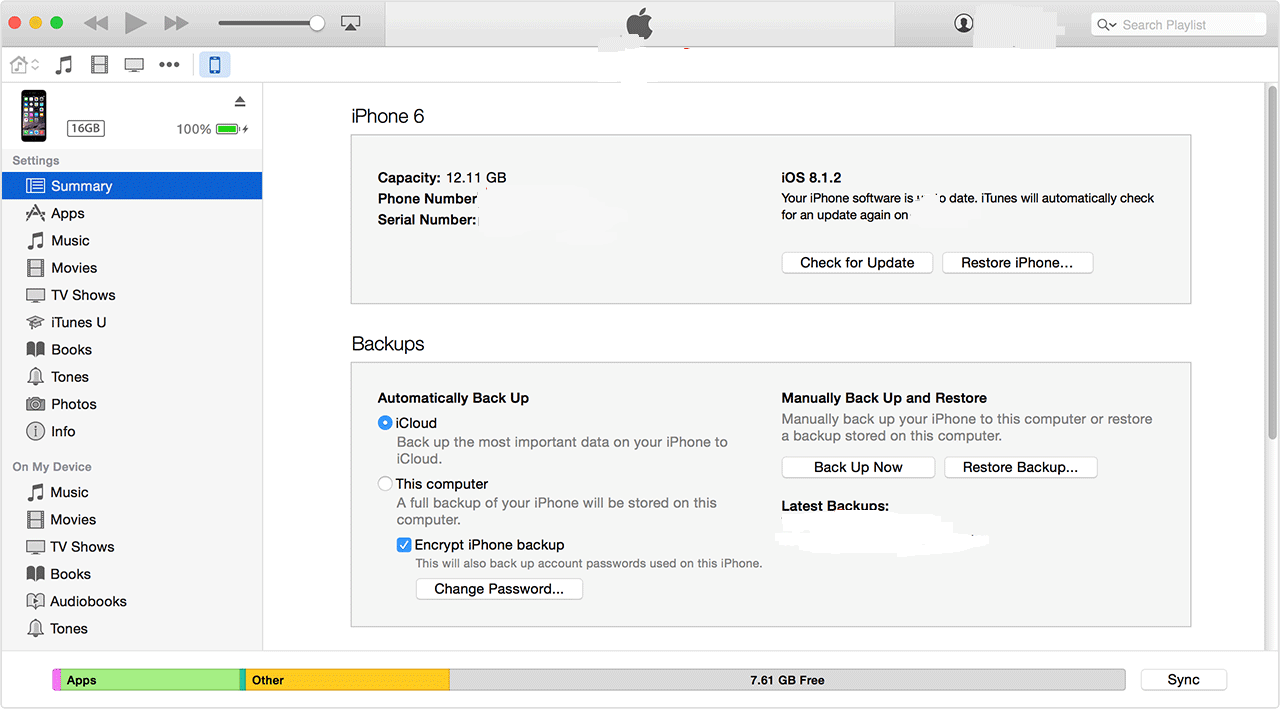Open the Movies library film icon

(99, 65)
